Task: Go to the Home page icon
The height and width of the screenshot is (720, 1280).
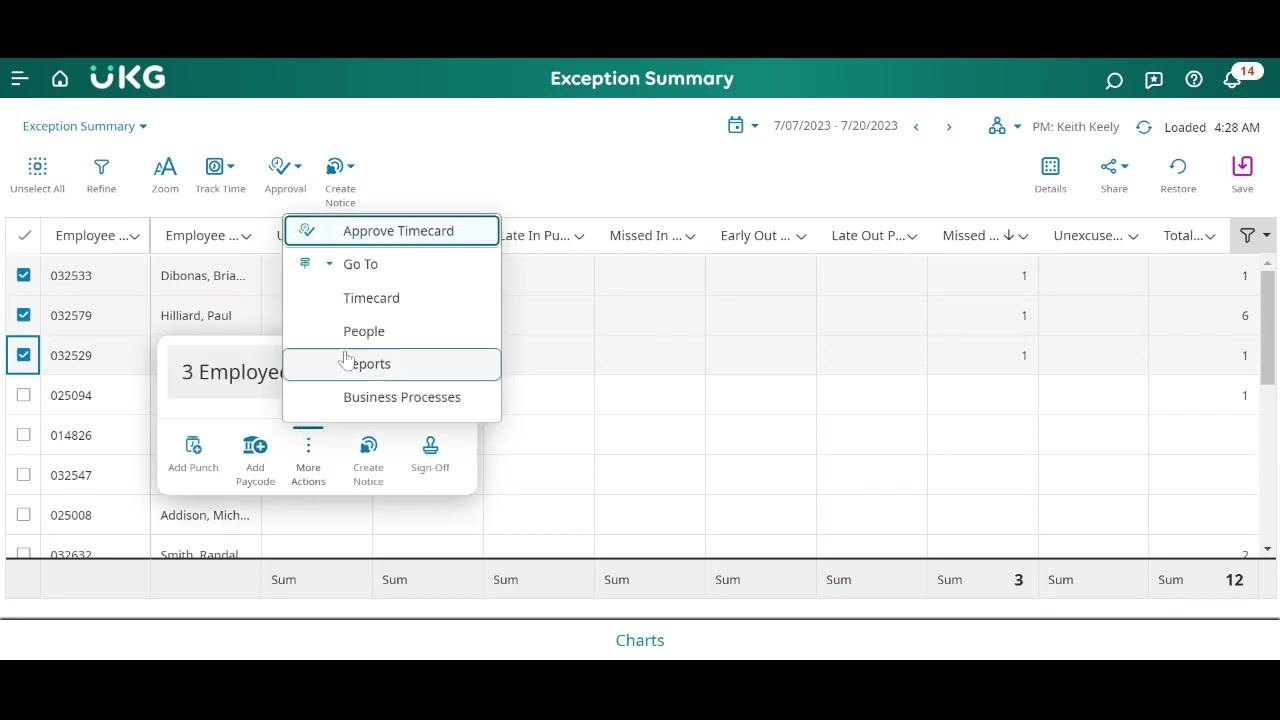Action: 60,79
